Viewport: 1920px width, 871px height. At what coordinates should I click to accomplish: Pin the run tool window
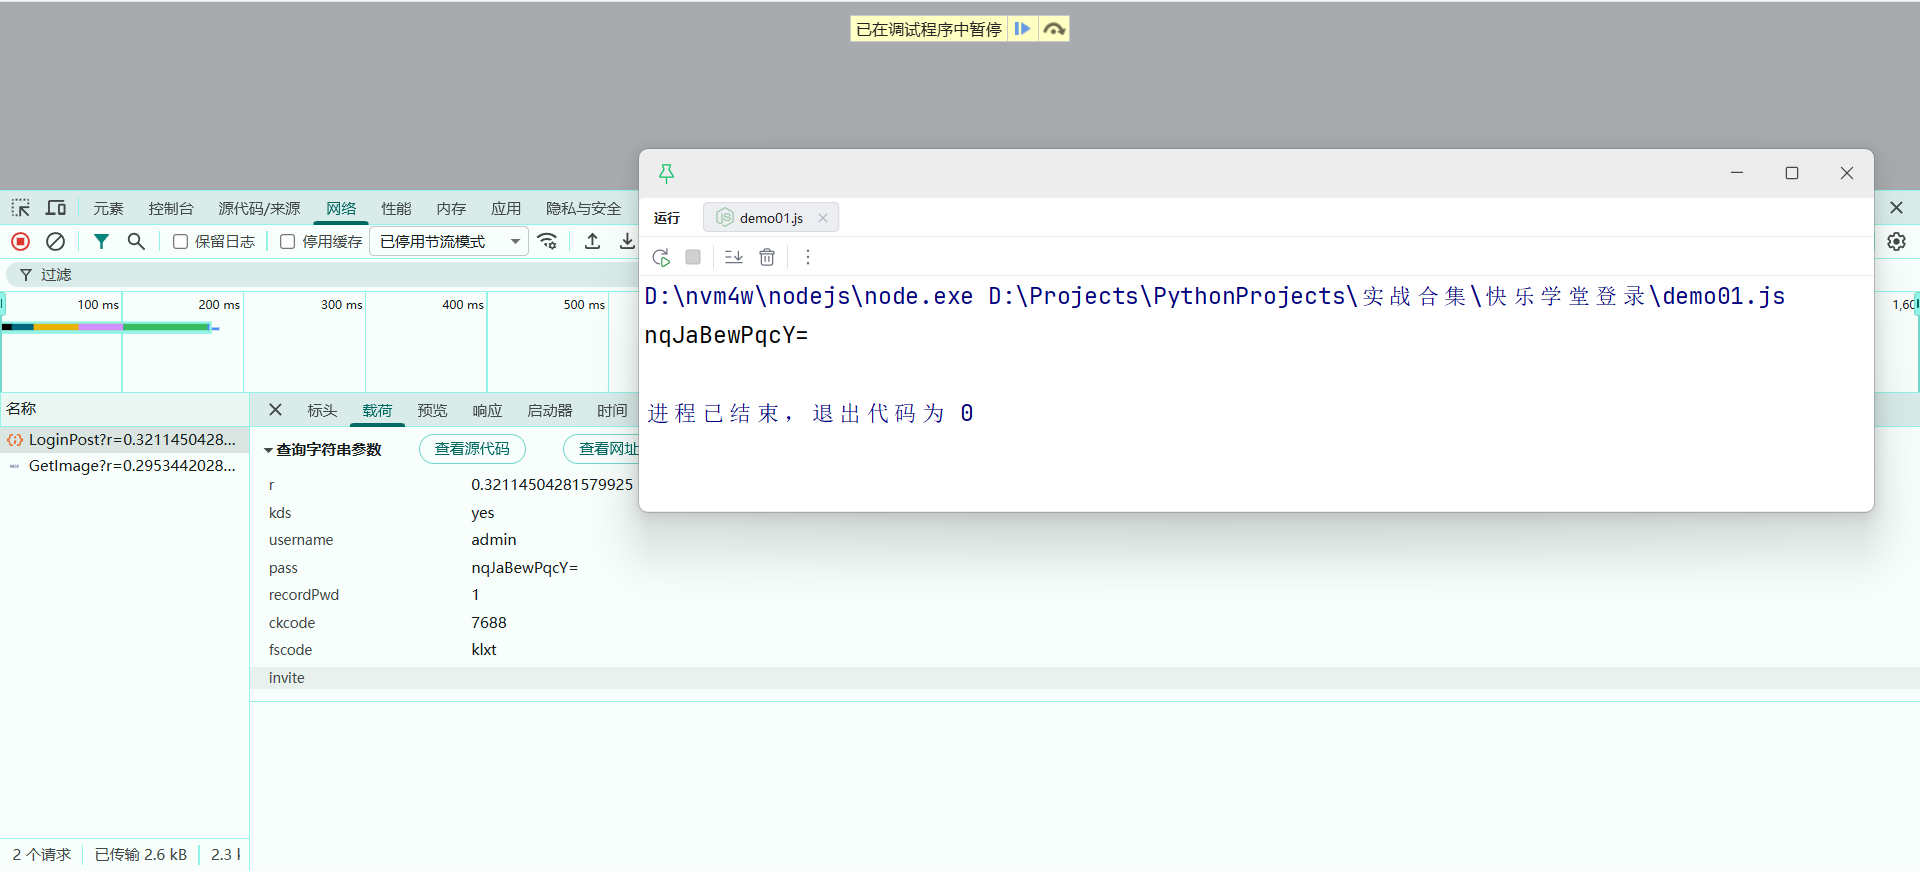(x=666, y=174)
